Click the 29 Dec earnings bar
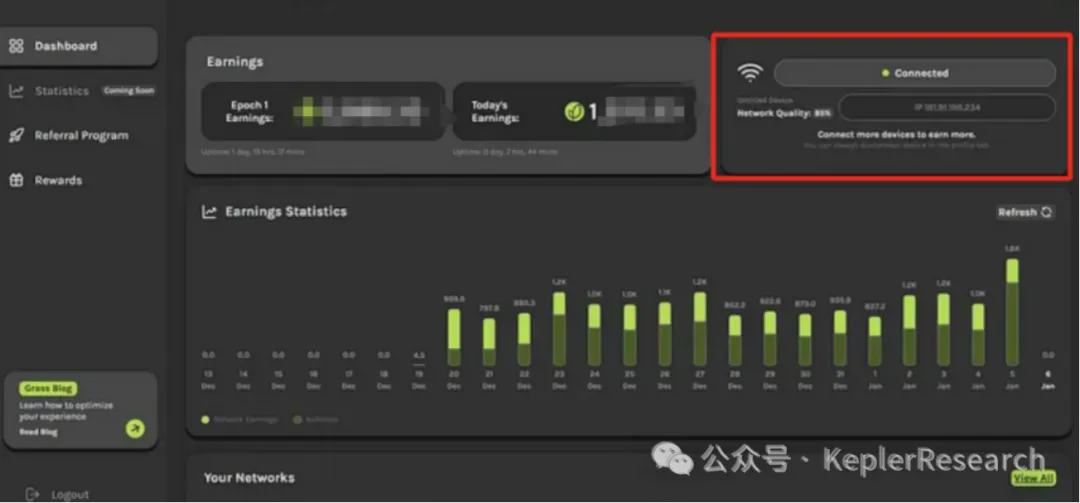Viewport: 1080px width, 503px height. pyautogui.click(x=770, y=338)
